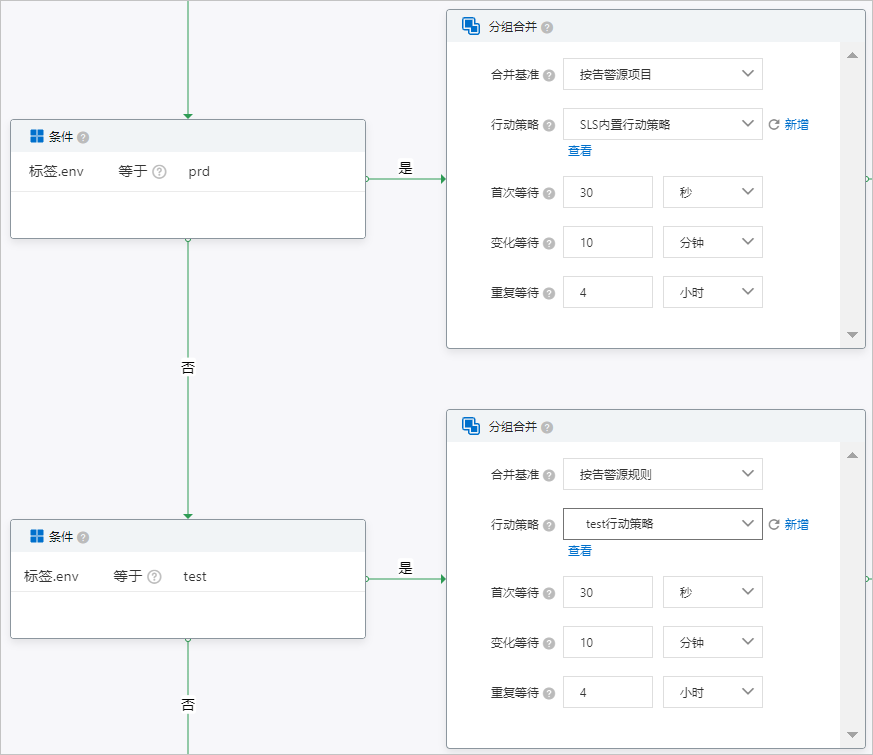The height and width of the screenshot is (755, 873).
Task: Click 新增 link in bottom panel
Action: point(796,524)
